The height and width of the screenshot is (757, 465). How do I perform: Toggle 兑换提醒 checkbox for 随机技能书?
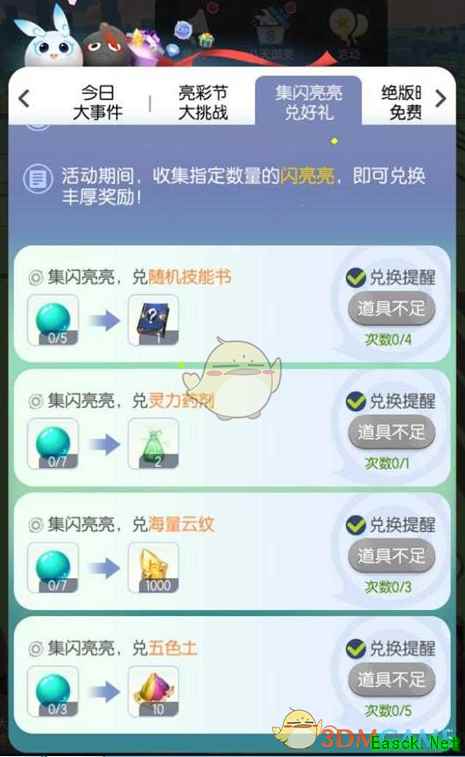[356, 278]
